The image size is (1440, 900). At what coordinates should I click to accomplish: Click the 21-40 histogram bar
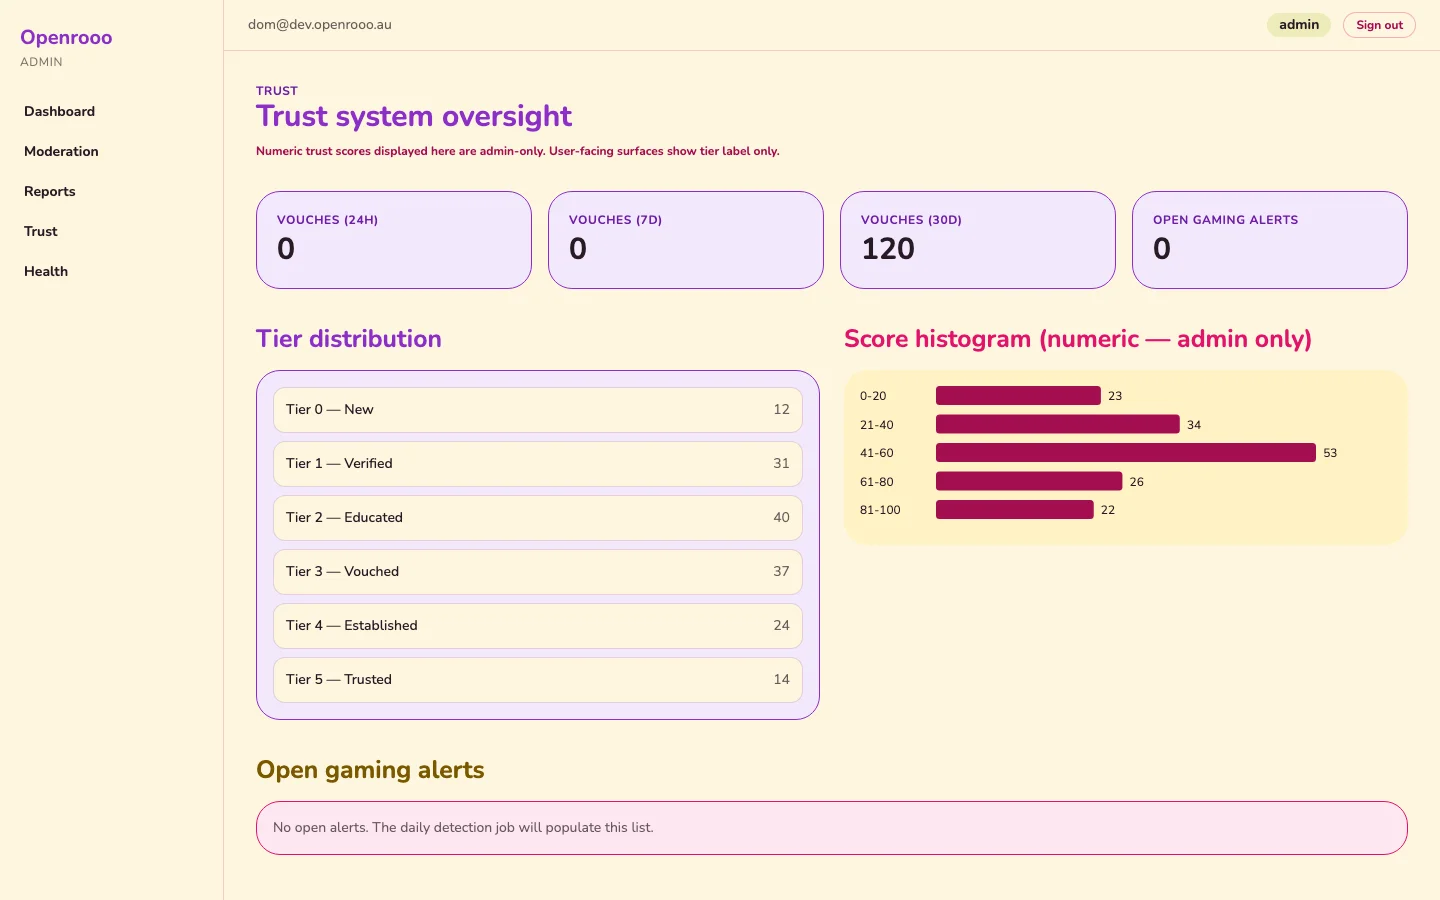1058,425
